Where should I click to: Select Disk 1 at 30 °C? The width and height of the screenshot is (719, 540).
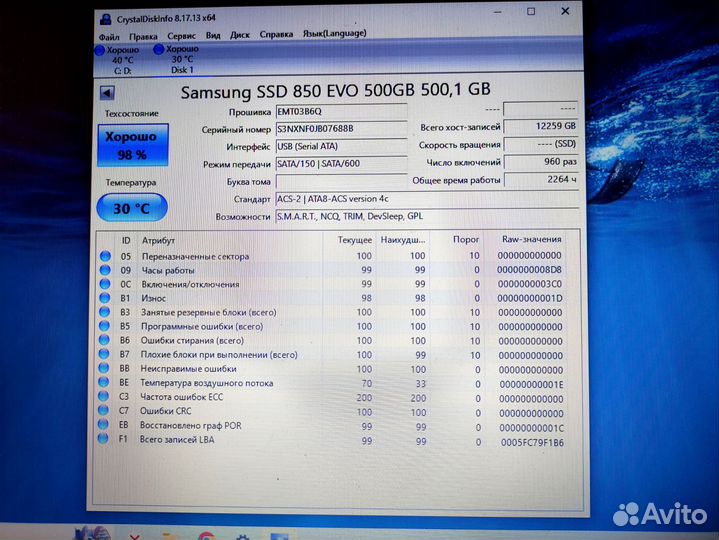coord(178,59)
